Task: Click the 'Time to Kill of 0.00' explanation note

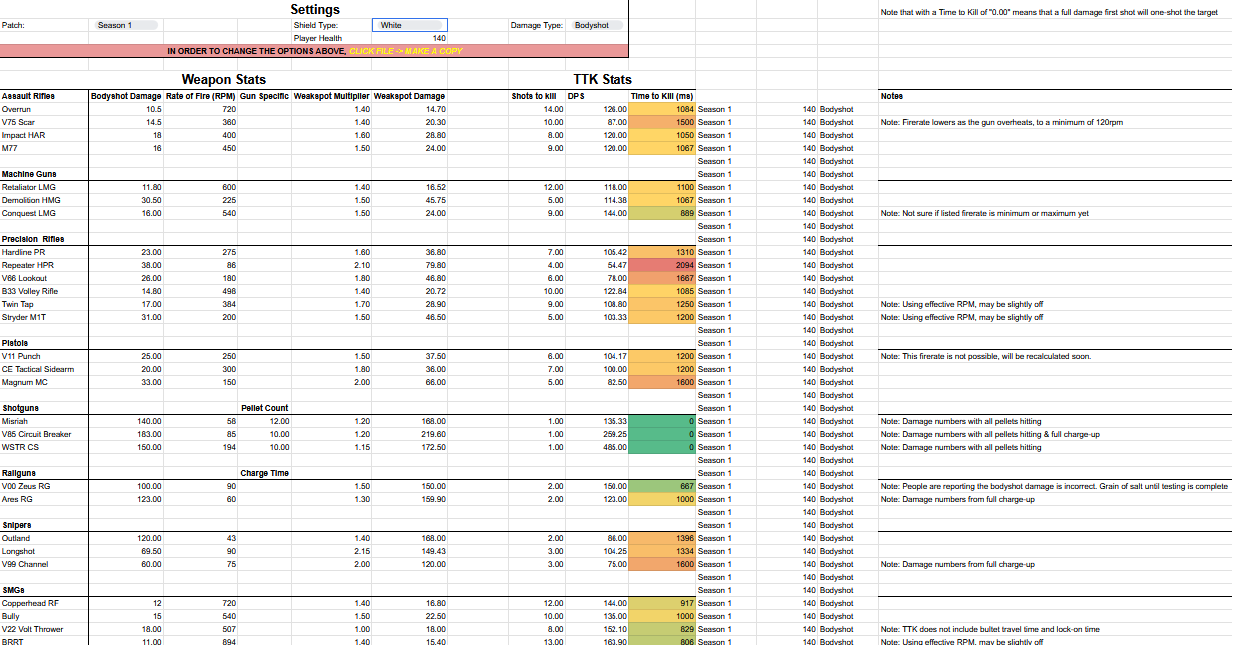Action: tap(1049, 12)
